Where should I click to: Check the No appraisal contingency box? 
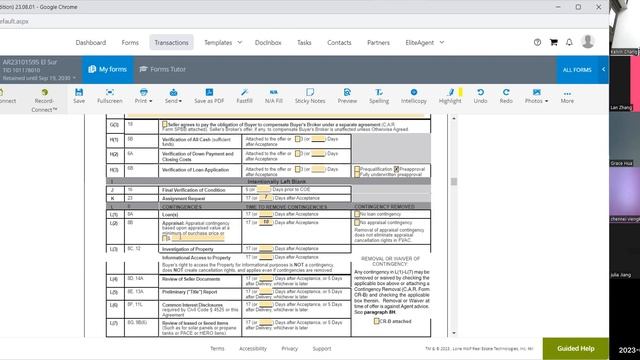coord(357,222)
